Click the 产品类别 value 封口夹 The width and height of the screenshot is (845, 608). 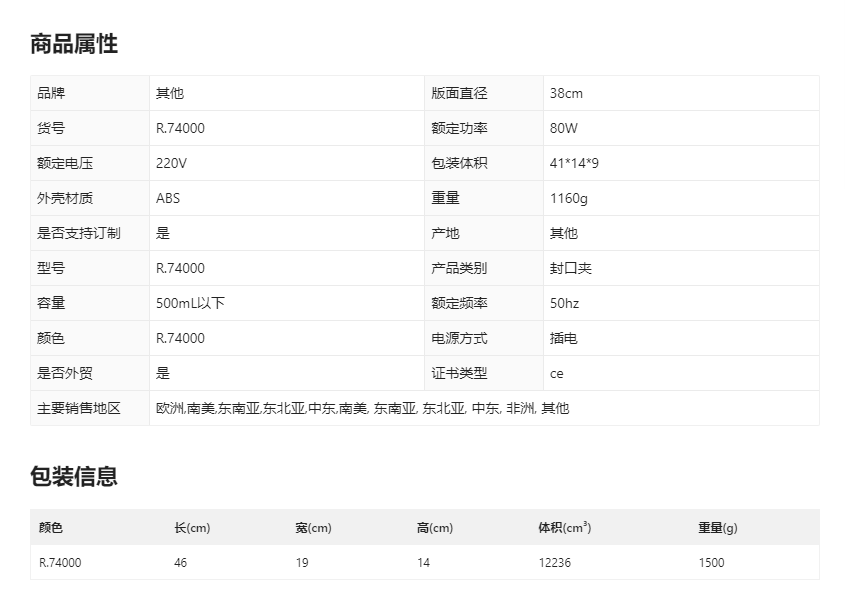[564, 268]
